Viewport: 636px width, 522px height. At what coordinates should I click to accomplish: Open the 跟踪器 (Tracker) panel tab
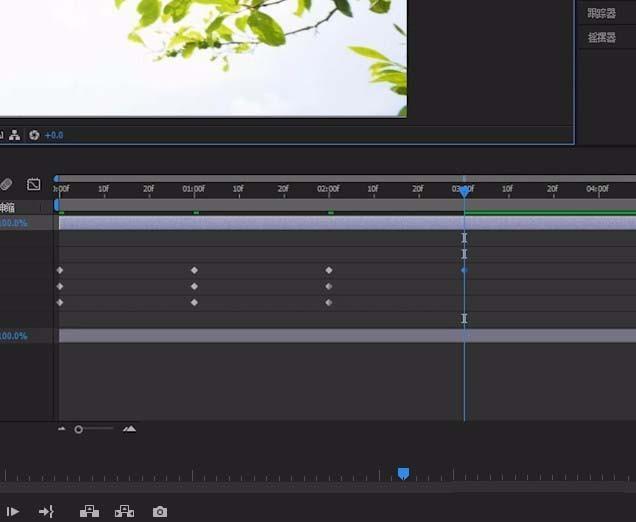pyautogui.click(x=602, y=13)
